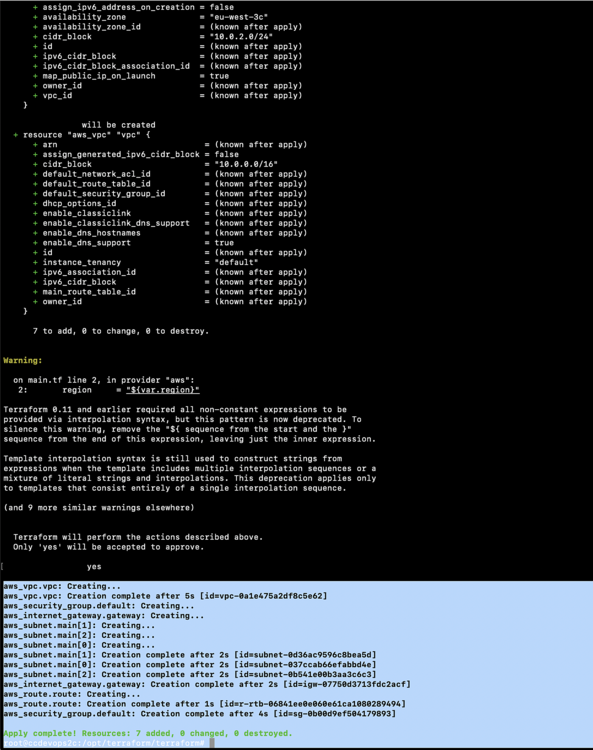The image size is (593, 750).
Task: Select the "10.0.2.0/24" cidr_block value
Action: tap(241, 37)
